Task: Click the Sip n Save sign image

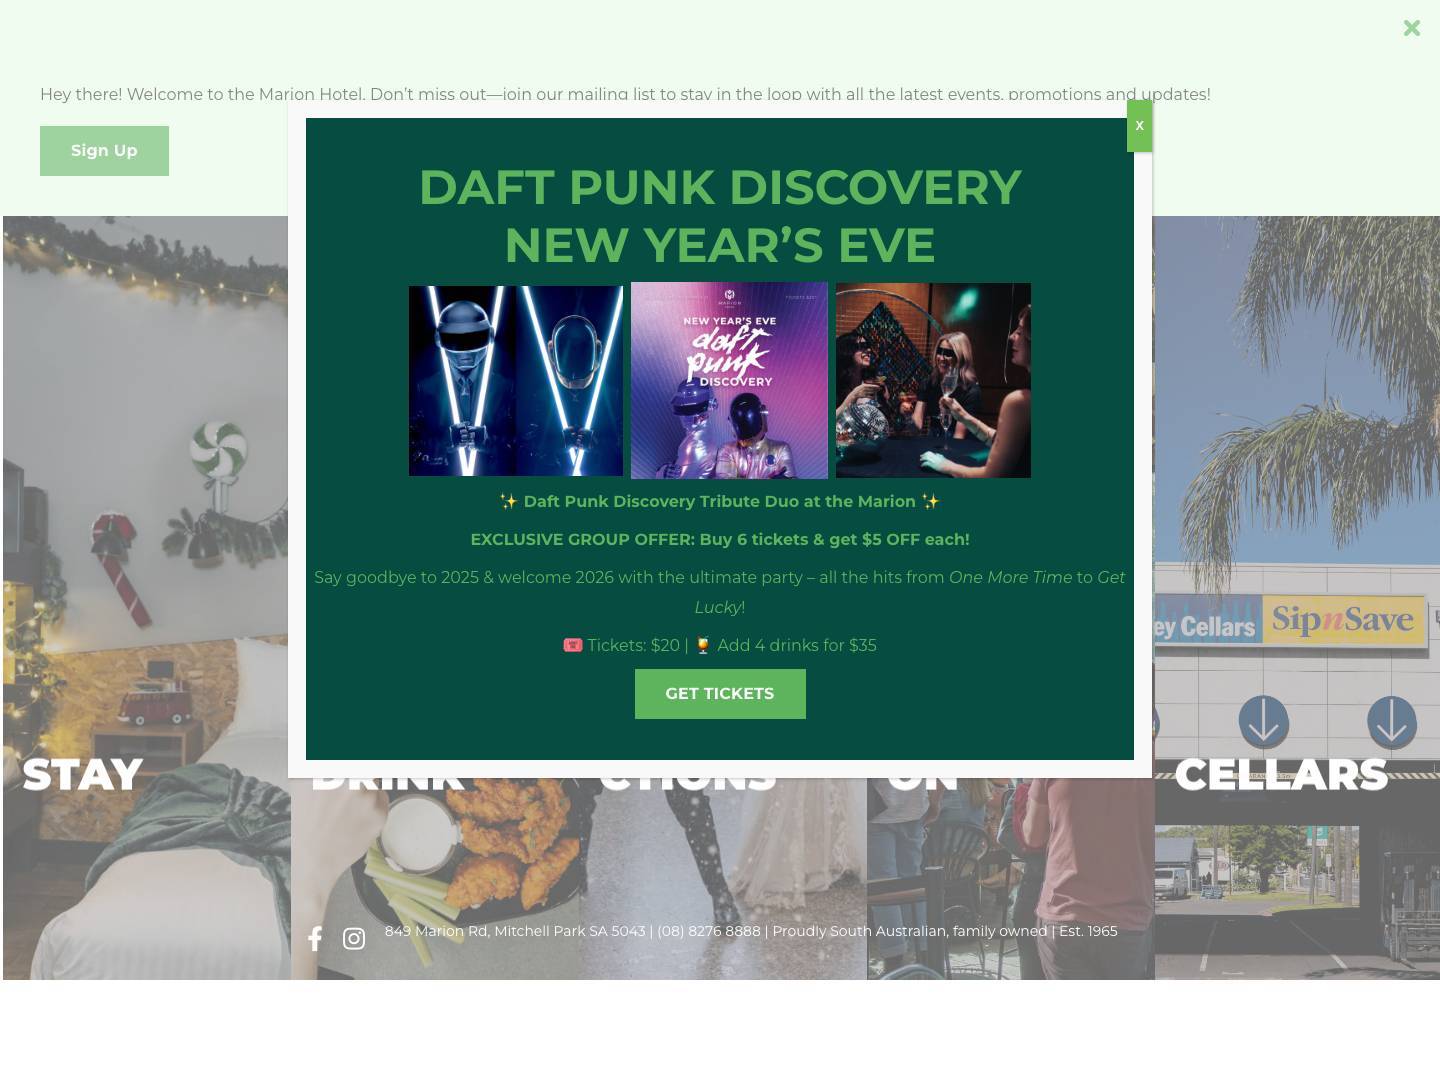Action: coord(1342,620)
